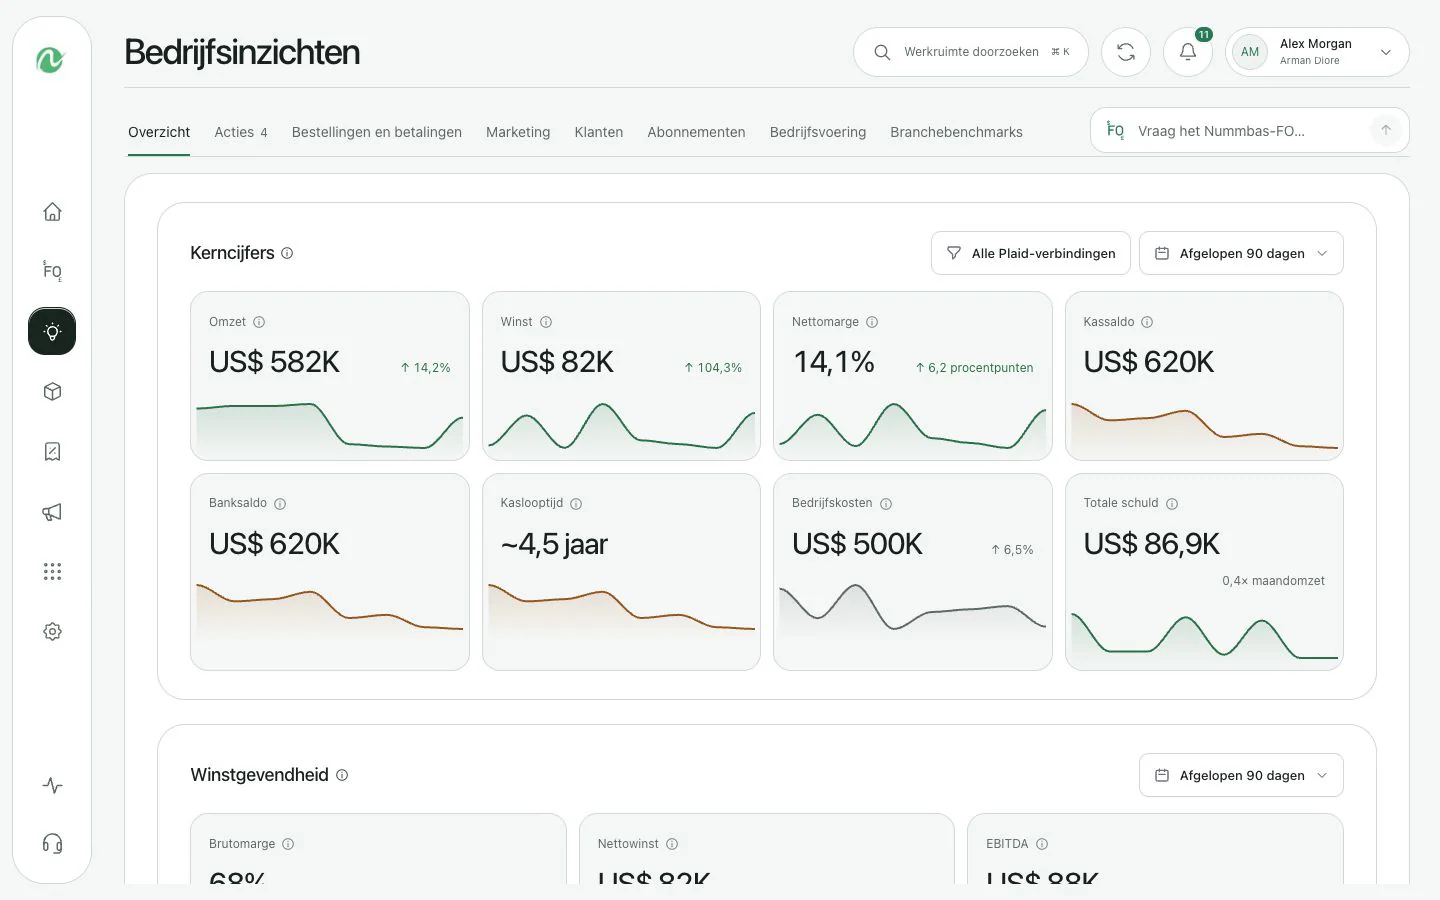Screen dimensions: 1440x900
Task: Open the Bestellingen en betalingen tab
Action: [377, 132]
